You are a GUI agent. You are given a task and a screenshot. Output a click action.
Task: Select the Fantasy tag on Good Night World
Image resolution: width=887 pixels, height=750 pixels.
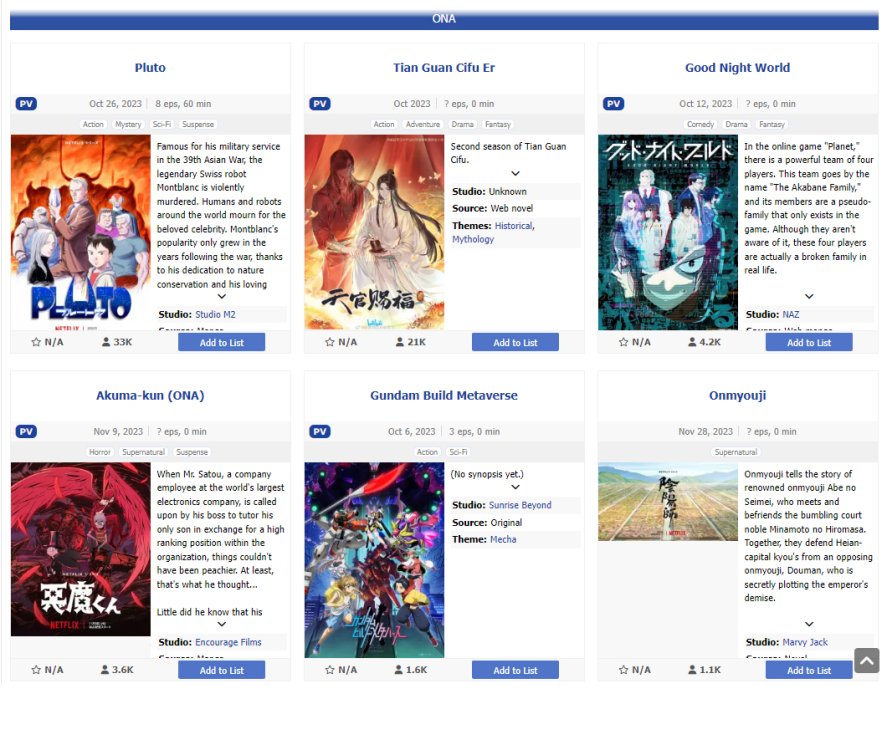(x=772, y=124)
